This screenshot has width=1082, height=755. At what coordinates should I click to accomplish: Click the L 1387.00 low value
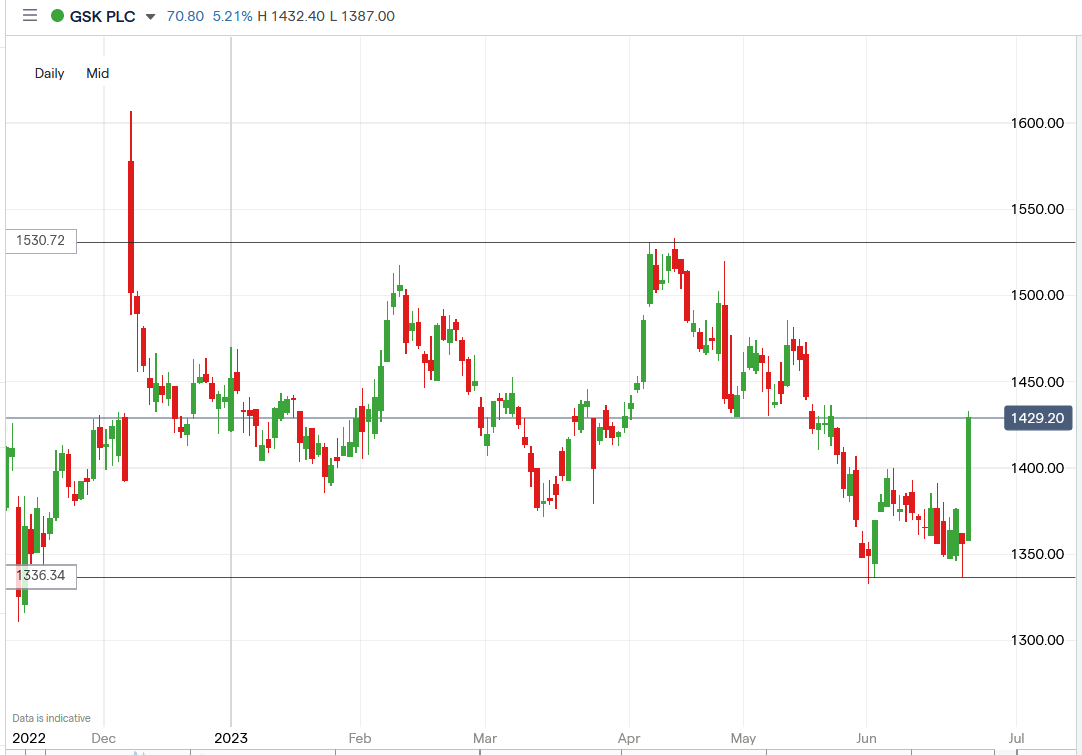(362, 16)
